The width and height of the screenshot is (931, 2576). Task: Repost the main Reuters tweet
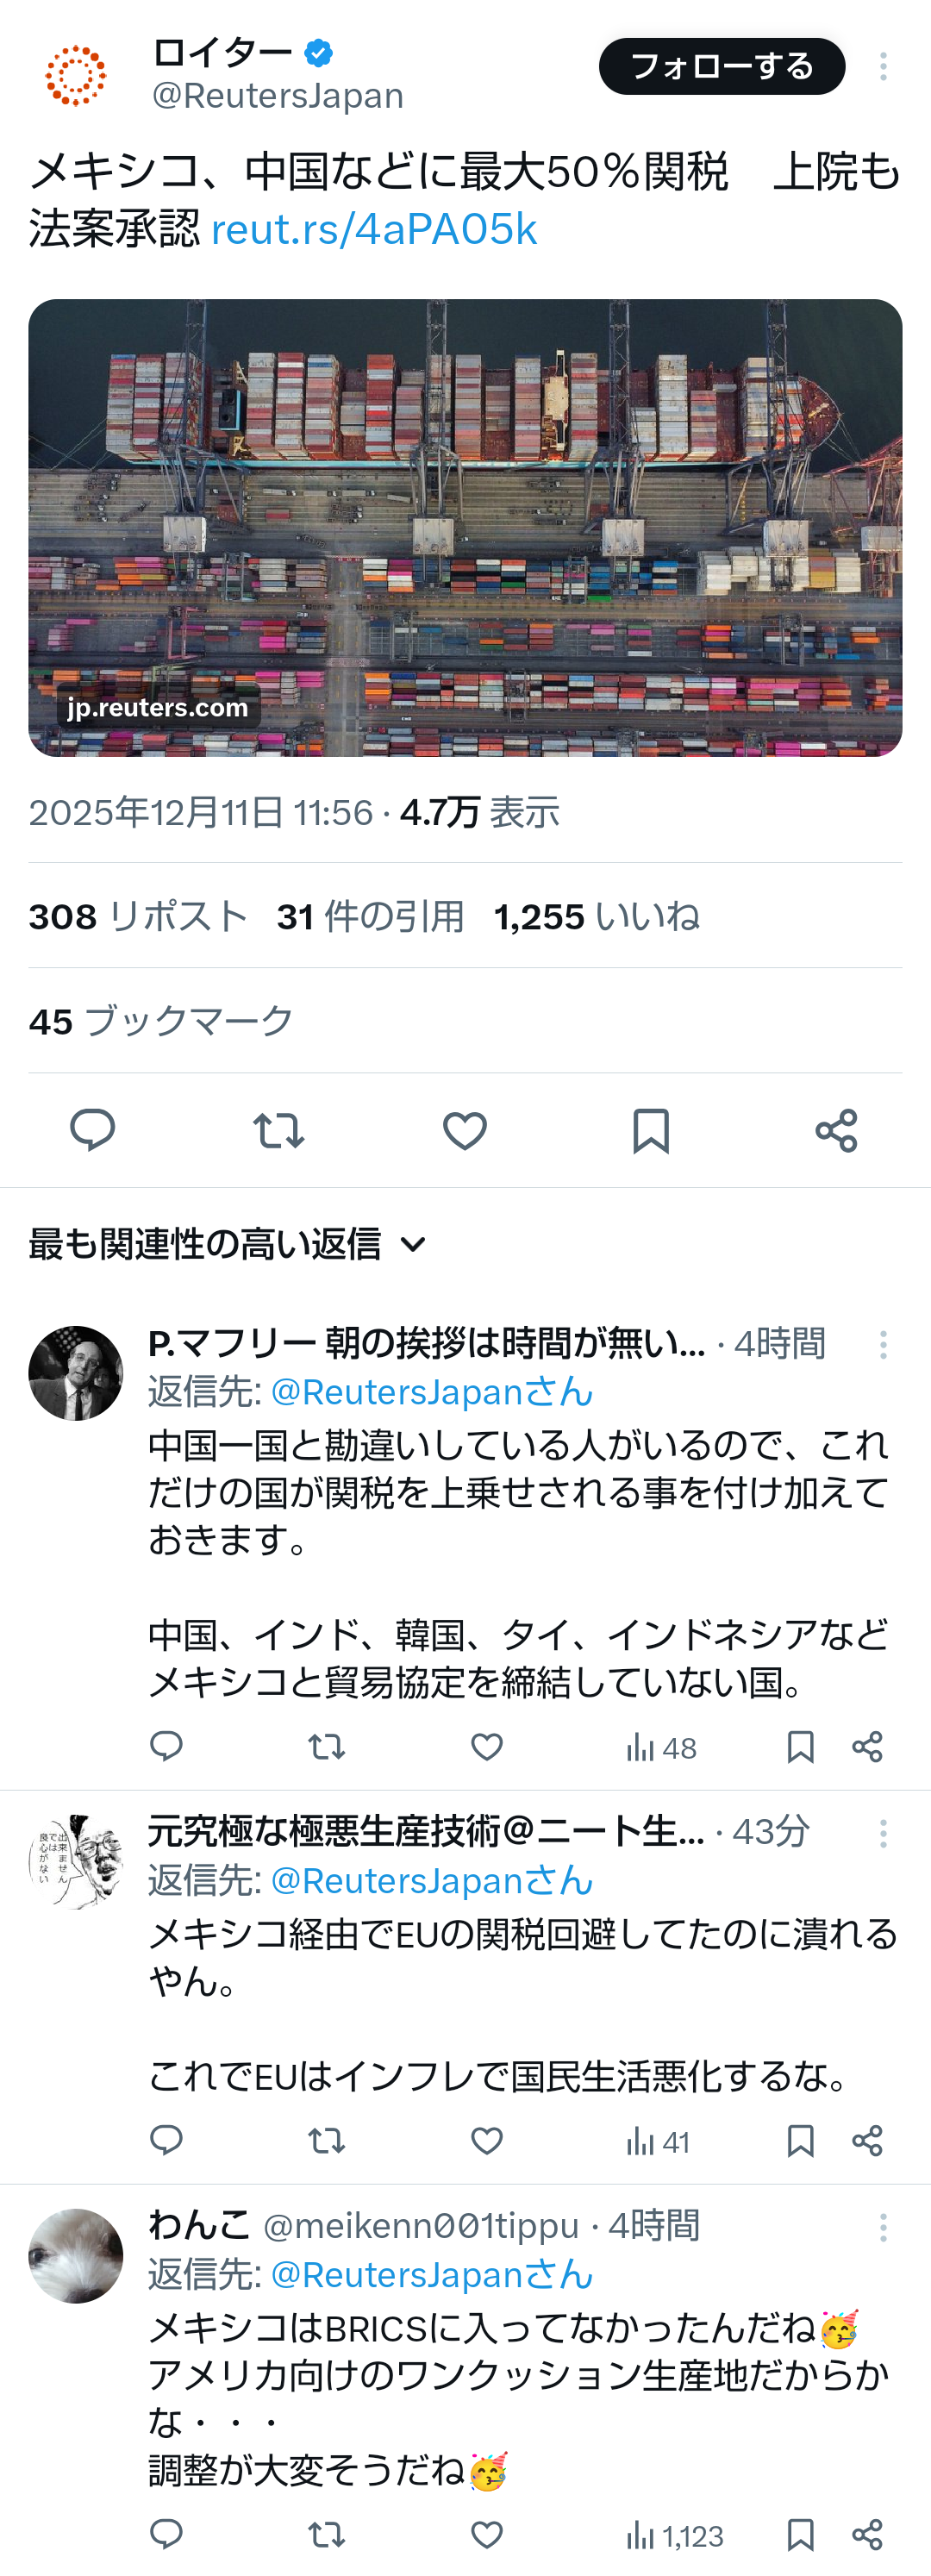pyautogui.click(x=278, y=1130)
